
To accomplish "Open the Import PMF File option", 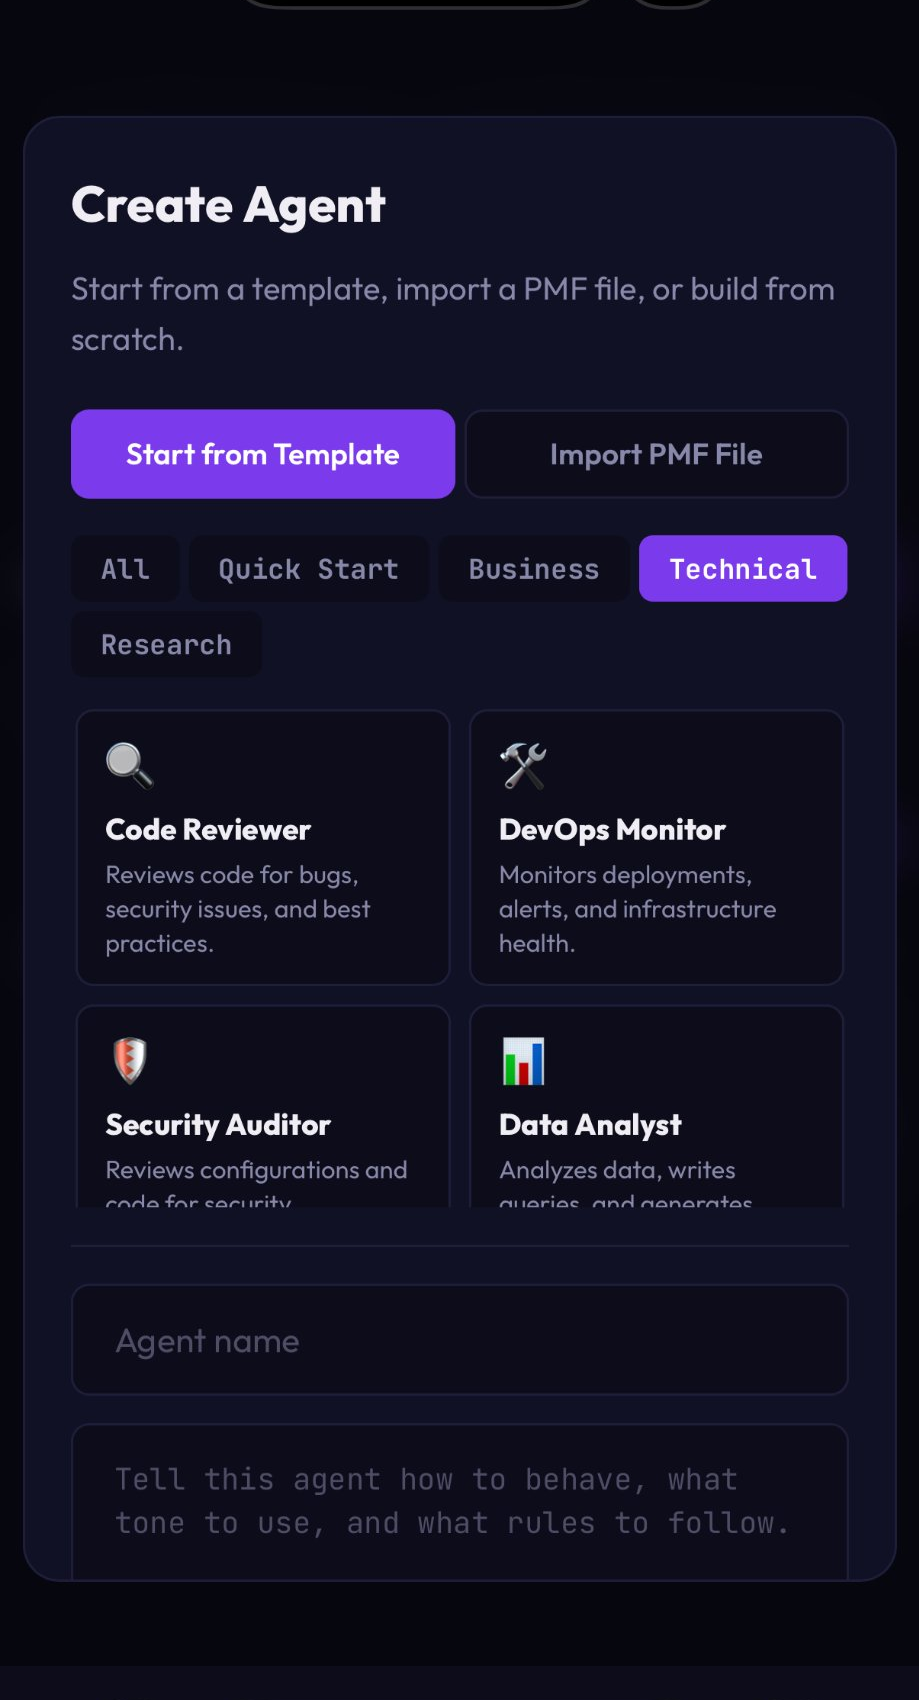I will (x=656, y=454).
